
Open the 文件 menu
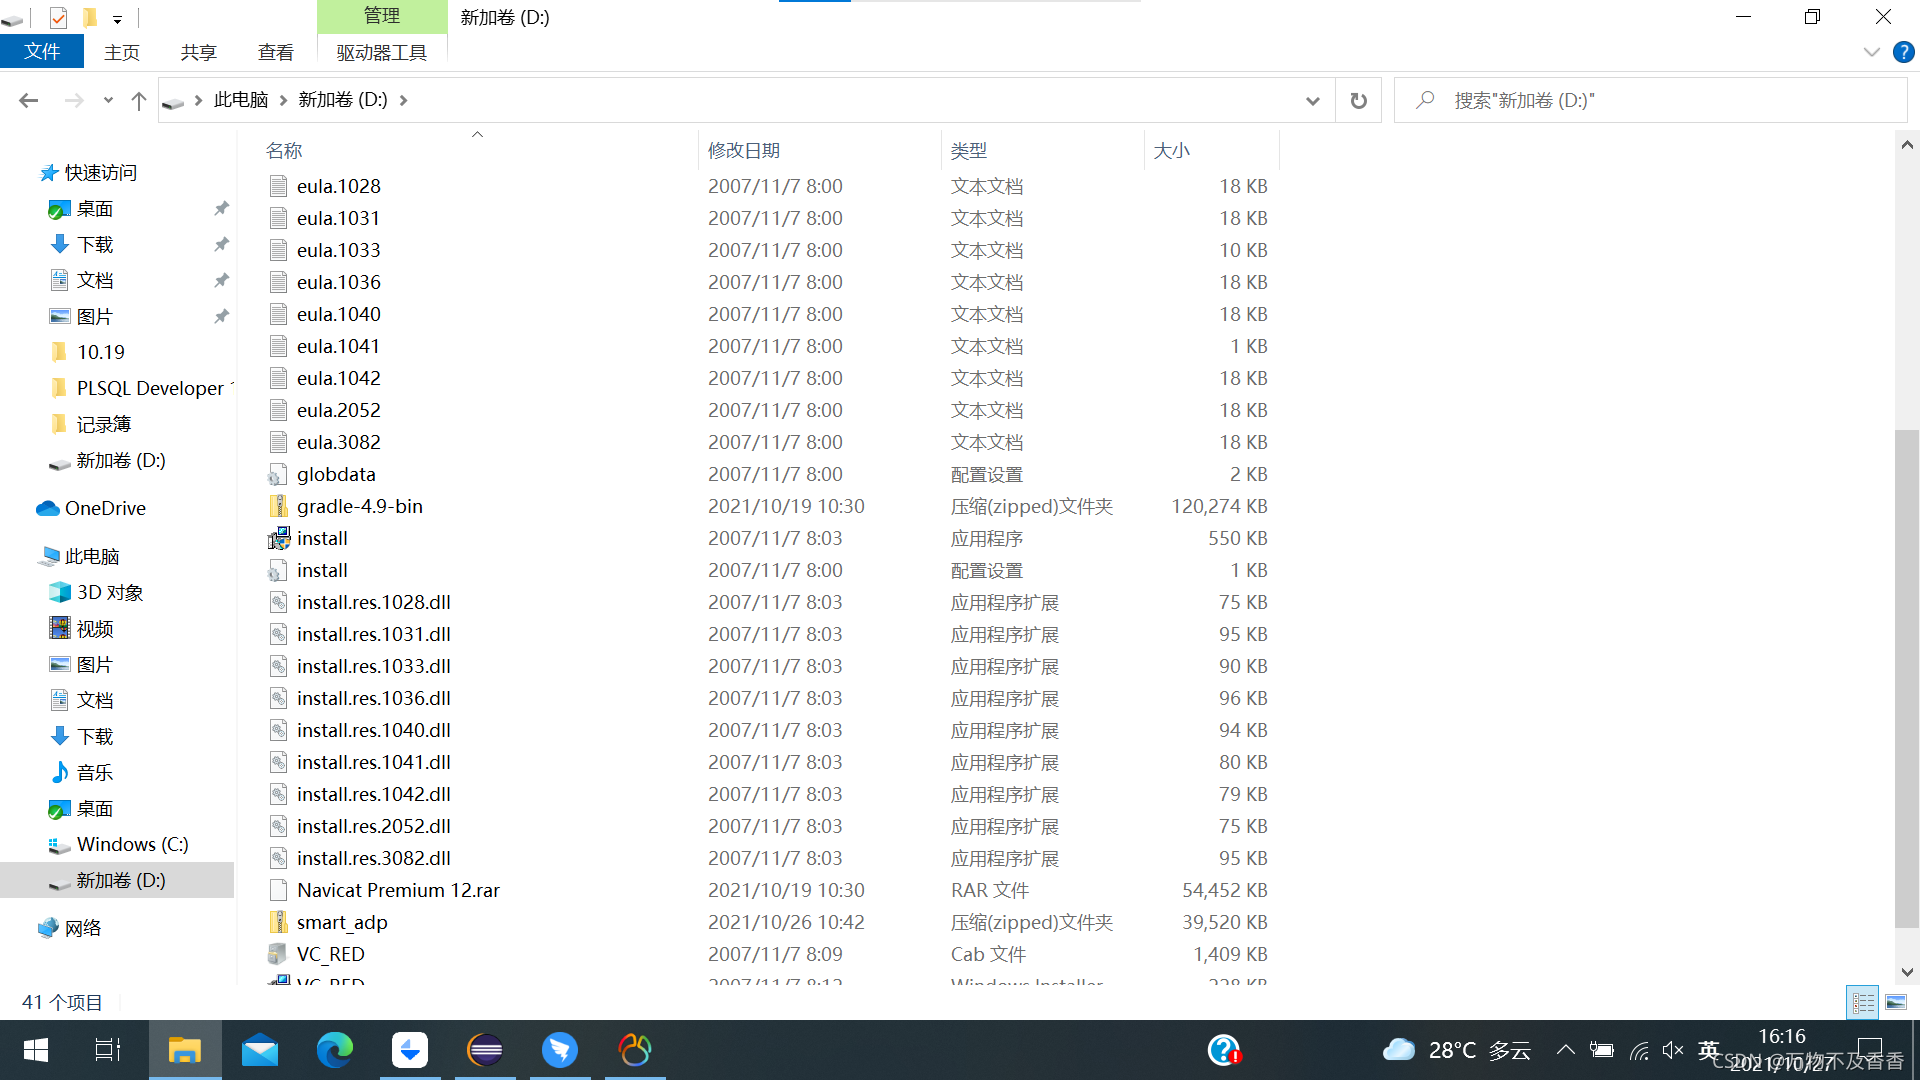(42, 52)
